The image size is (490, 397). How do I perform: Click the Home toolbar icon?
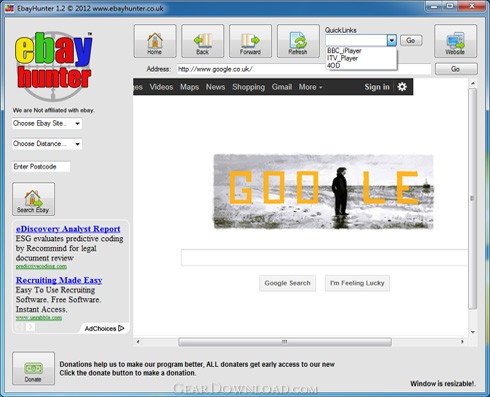[155, 41]
